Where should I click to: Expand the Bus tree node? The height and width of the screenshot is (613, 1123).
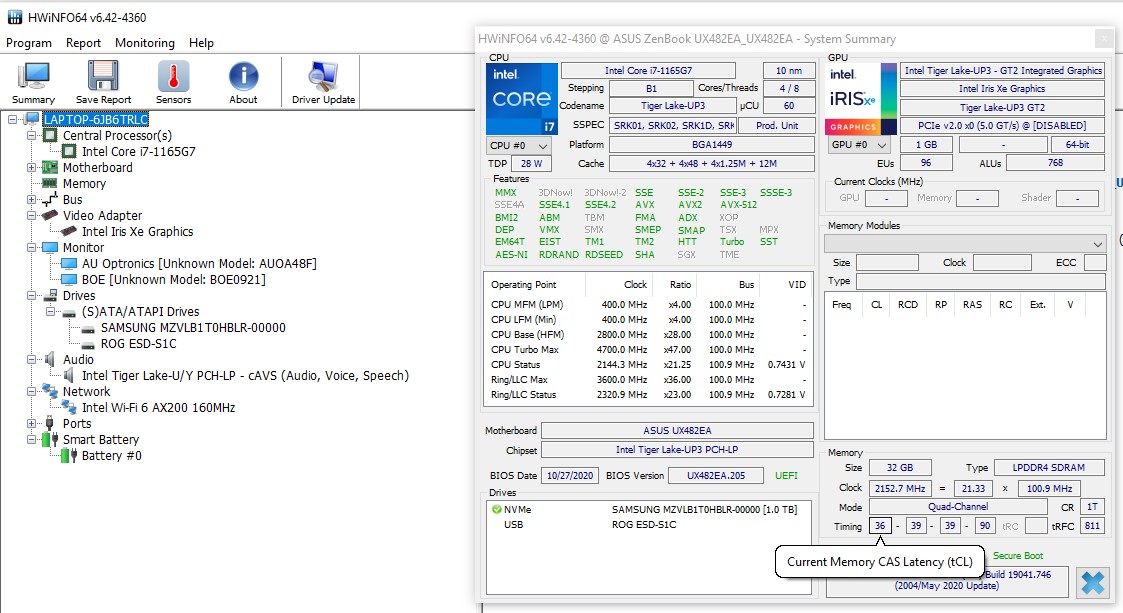32,200
